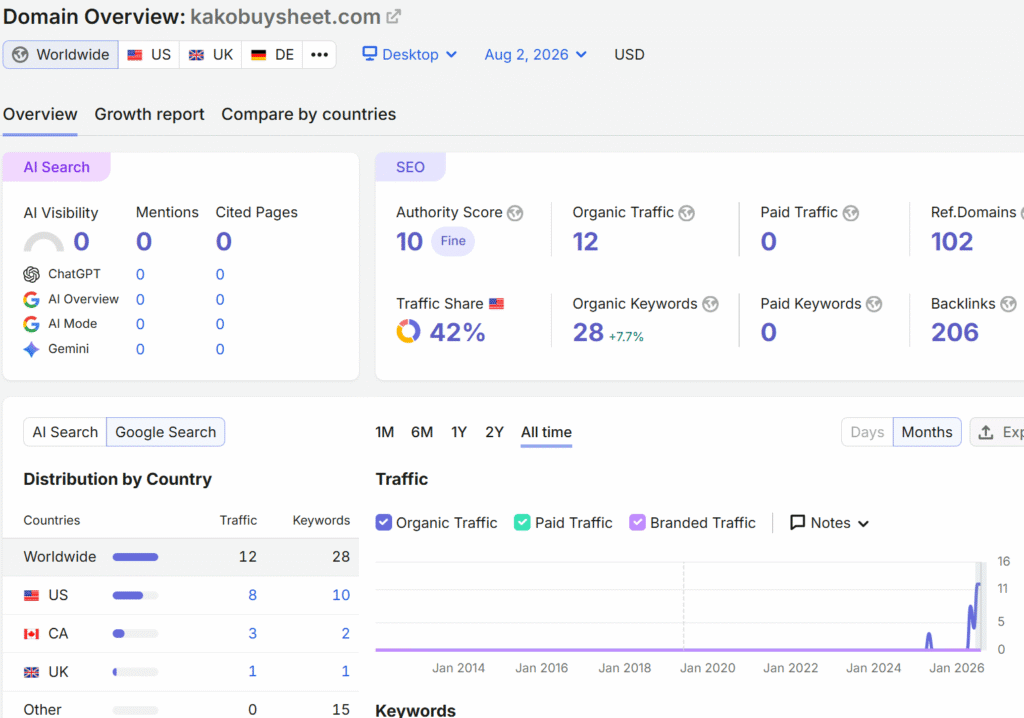Open the Aug 2, 2026 date dropdown
This screenshot has height=718, width=1024.
point(536,55)
